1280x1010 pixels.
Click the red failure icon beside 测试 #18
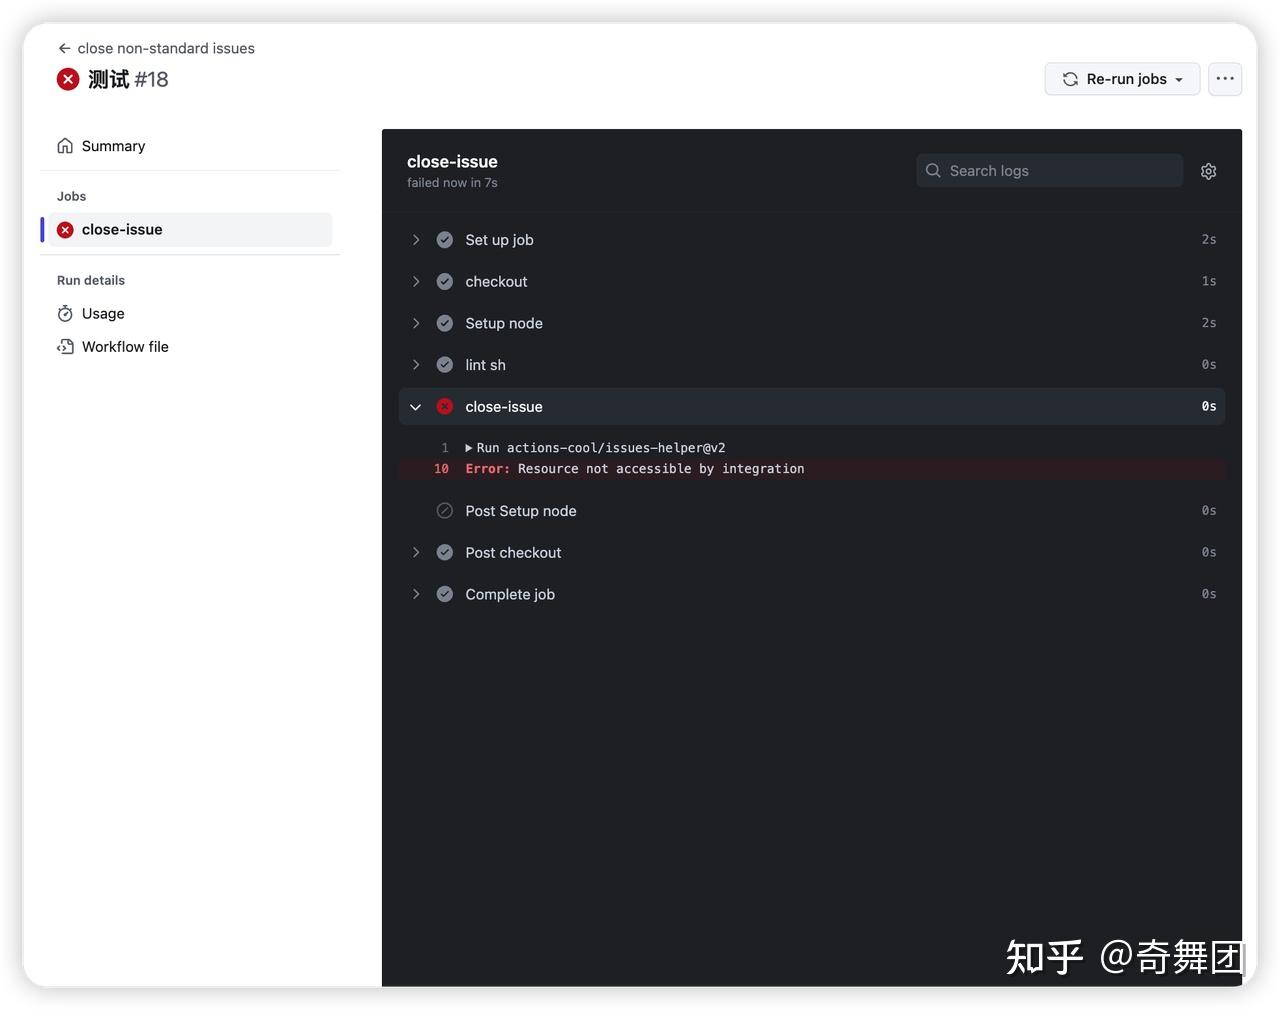pos(68,78)
